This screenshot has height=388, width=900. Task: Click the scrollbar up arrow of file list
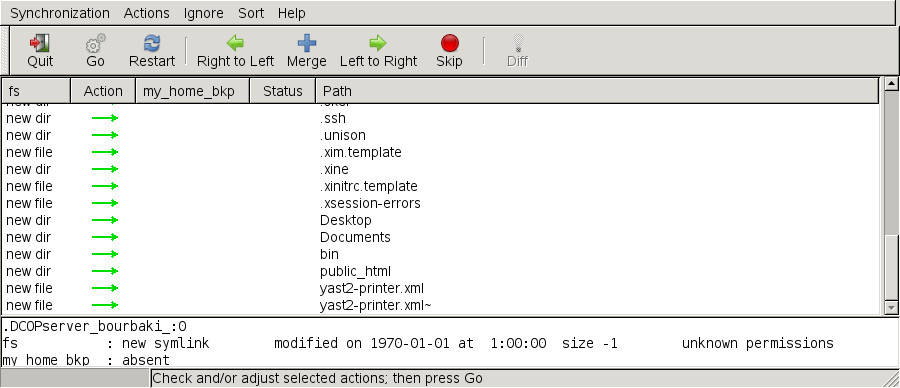(x=891, y=84)
